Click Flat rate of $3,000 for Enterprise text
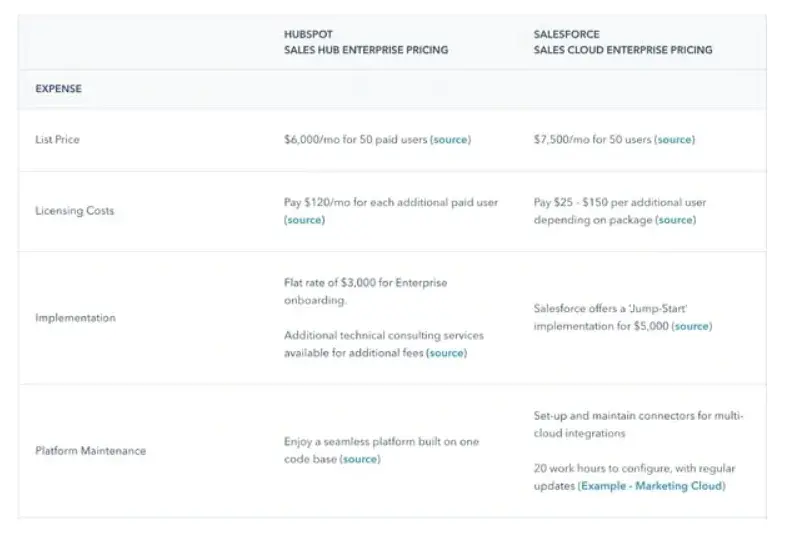Image resolution: width=788 pixels, height=541 pixels. [x=365, y=283]
